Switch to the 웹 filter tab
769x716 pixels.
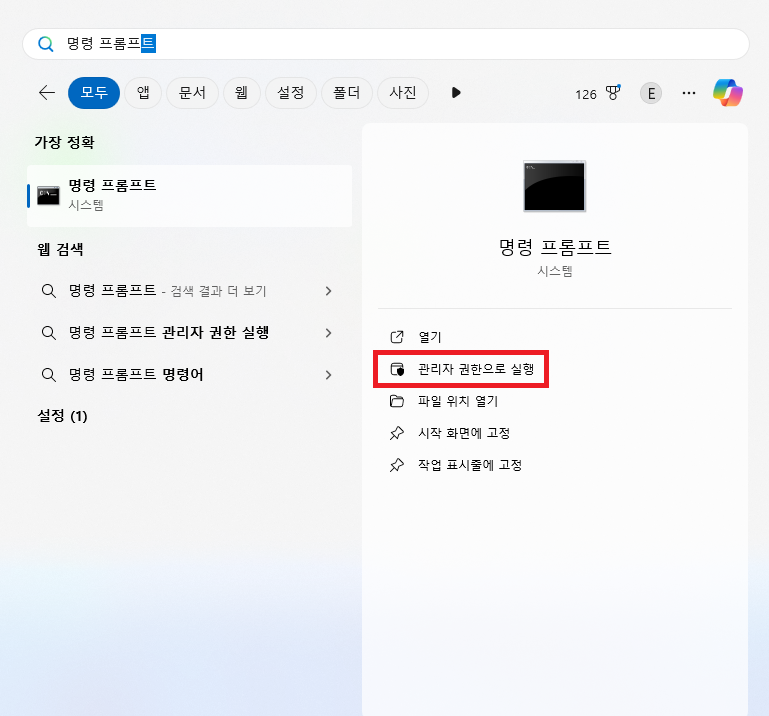click(241, 93)
